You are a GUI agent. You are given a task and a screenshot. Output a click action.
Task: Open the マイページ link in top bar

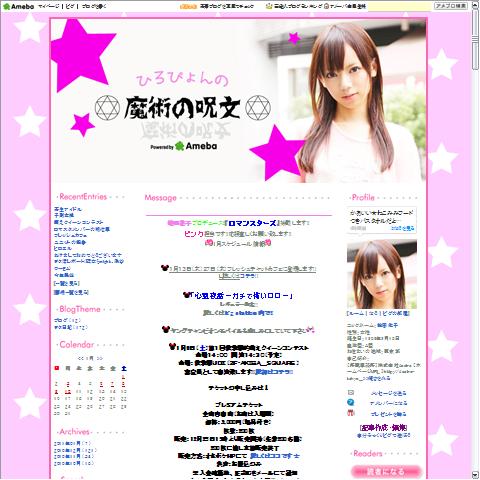pos(49,6)
